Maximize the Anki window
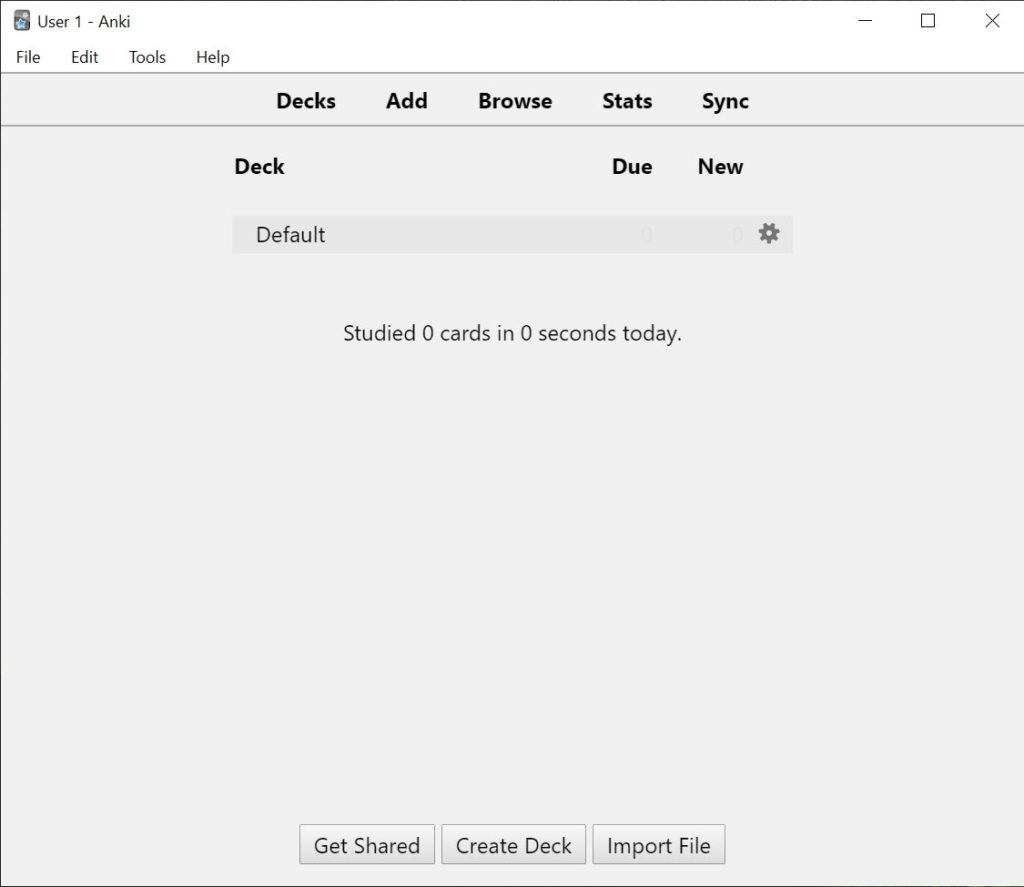 point(927,21)
